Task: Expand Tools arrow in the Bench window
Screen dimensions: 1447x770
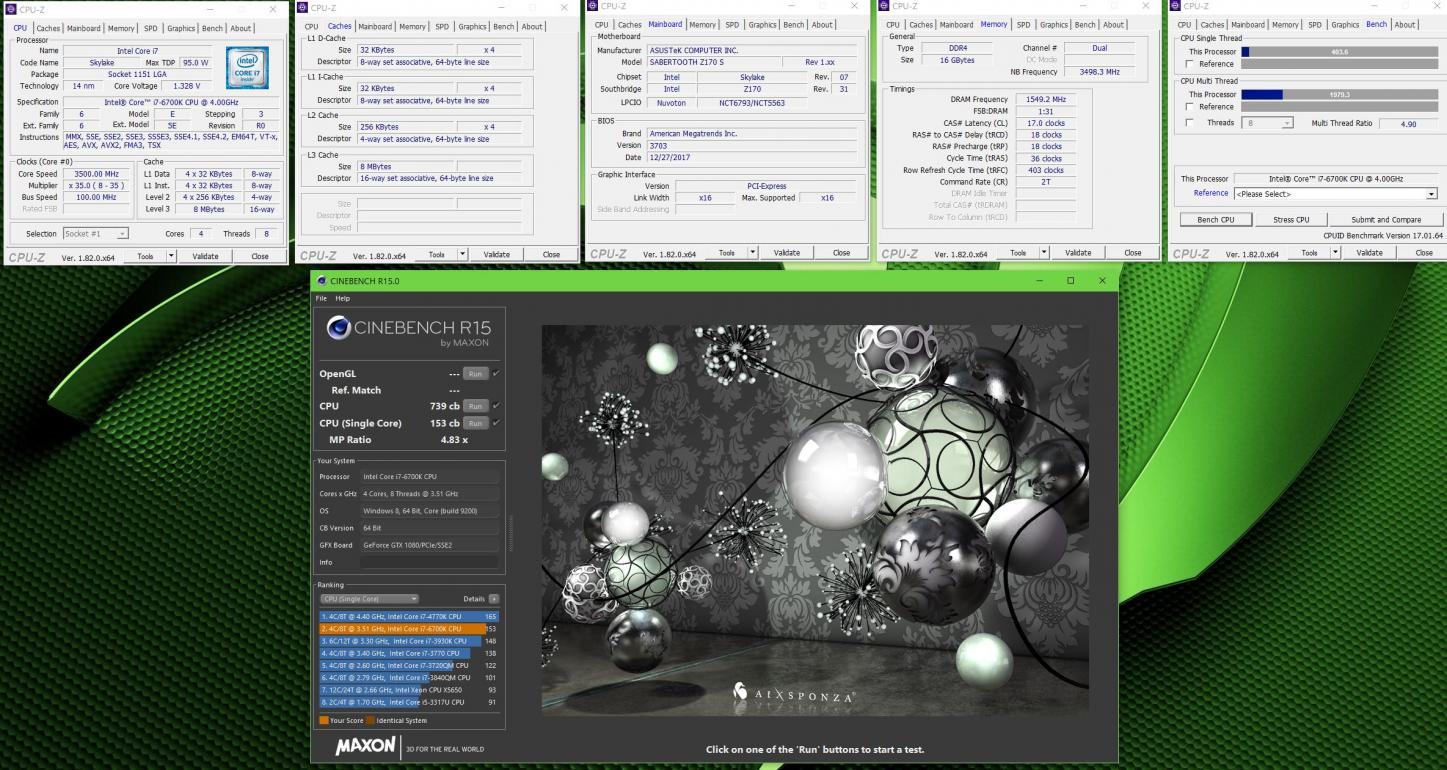Action: click(1335, 253)
